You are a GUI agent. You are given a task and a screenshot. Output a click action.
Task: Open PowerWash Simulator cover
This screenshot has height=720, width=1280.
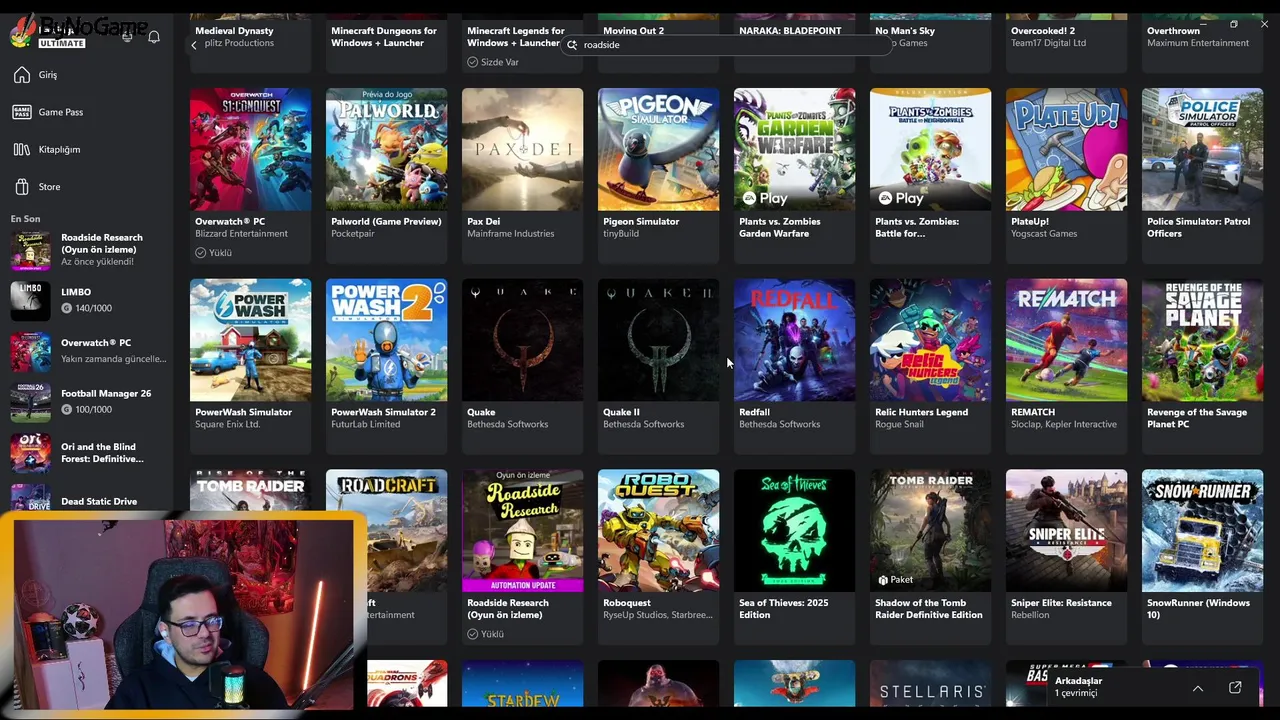250,340
